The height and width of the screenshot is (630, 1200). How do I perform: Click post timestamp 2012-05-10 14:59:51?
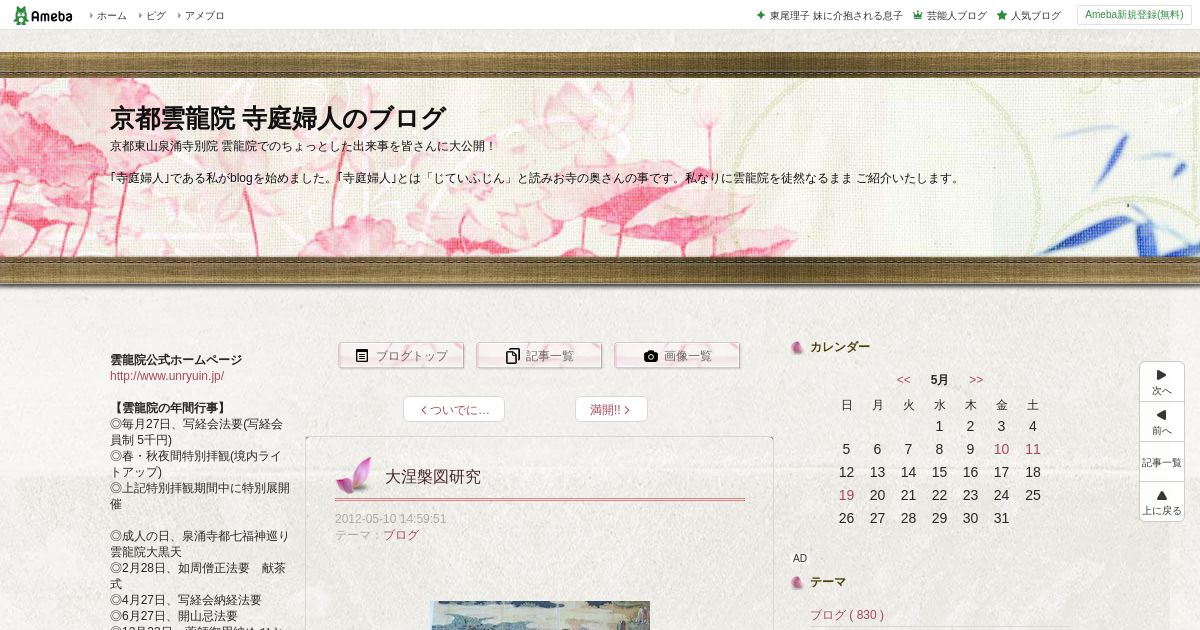point(391,519)
